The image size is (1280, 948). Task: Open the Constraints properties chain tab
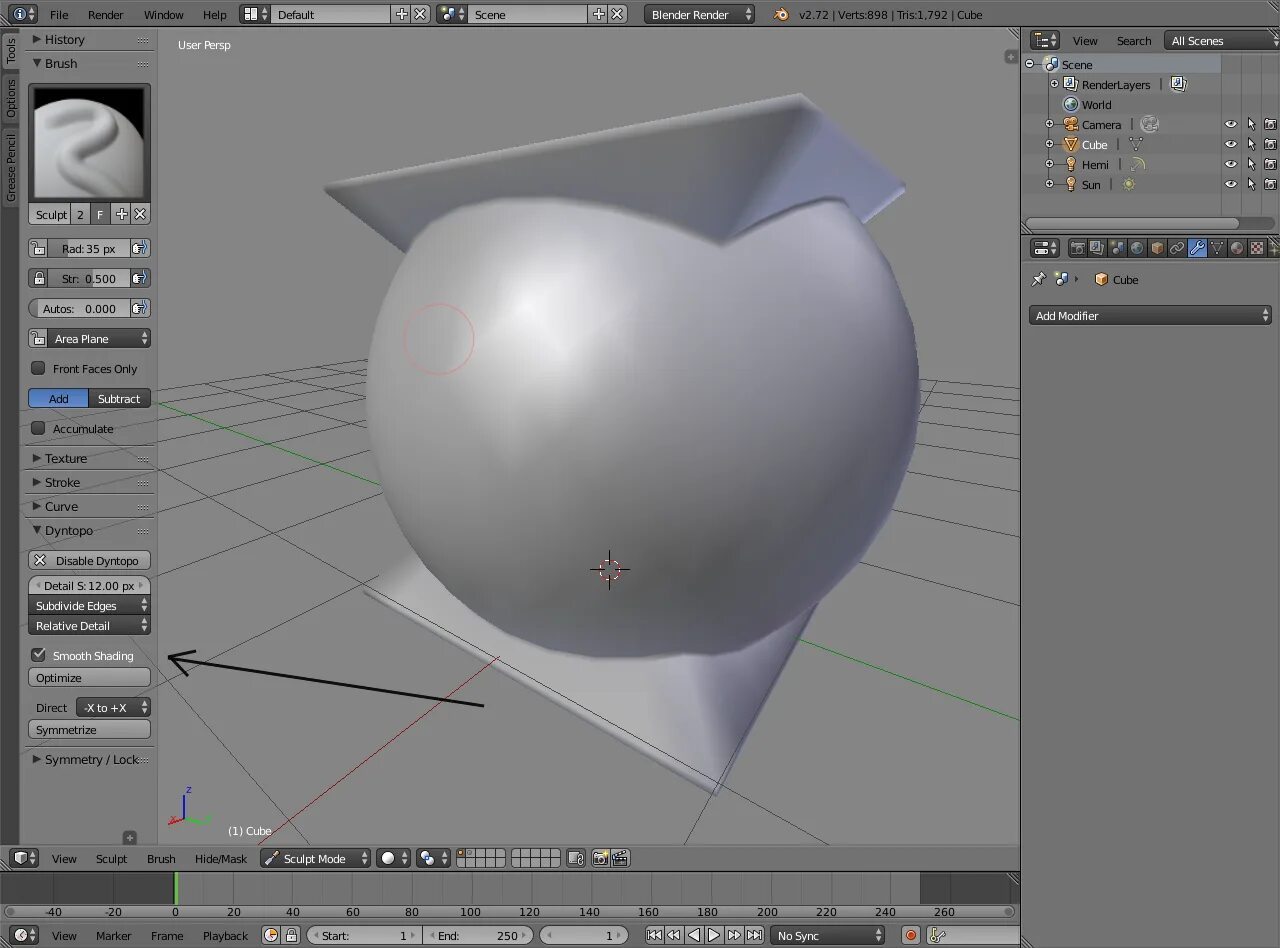pyautogui.click(x=1177, y=248)
